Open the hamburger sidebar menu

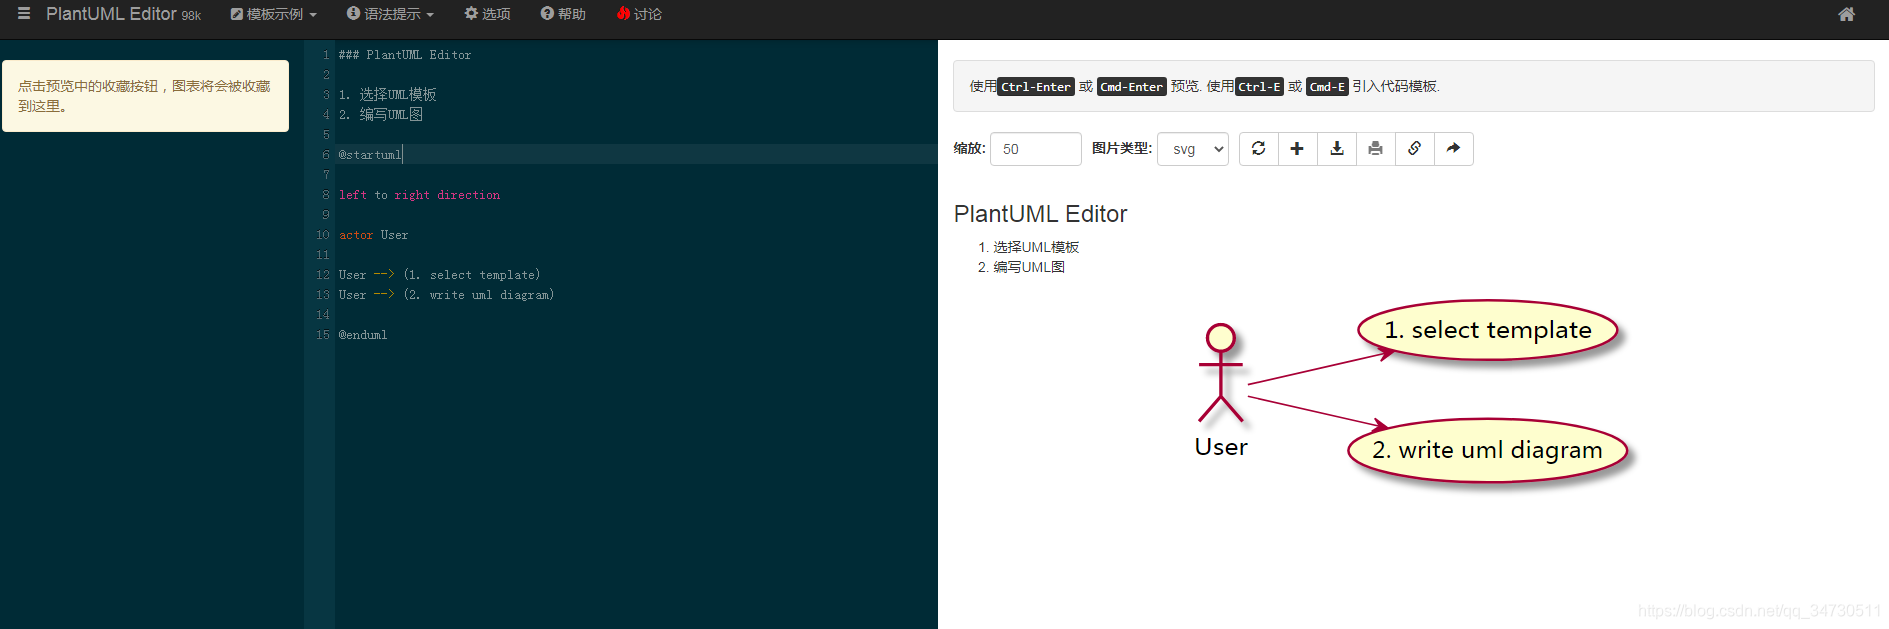[x=24, y=14]
